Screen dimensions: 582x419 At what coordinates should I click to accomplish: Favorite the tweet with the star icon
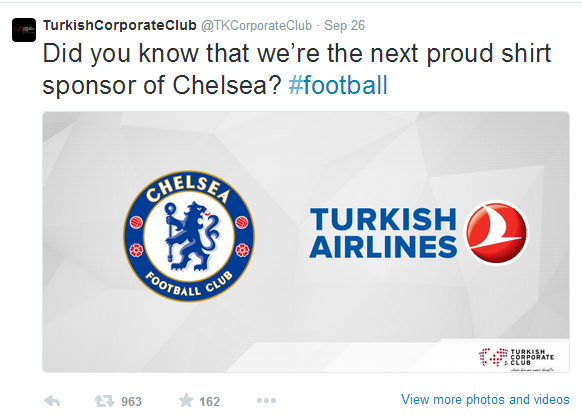pos(186,400)
